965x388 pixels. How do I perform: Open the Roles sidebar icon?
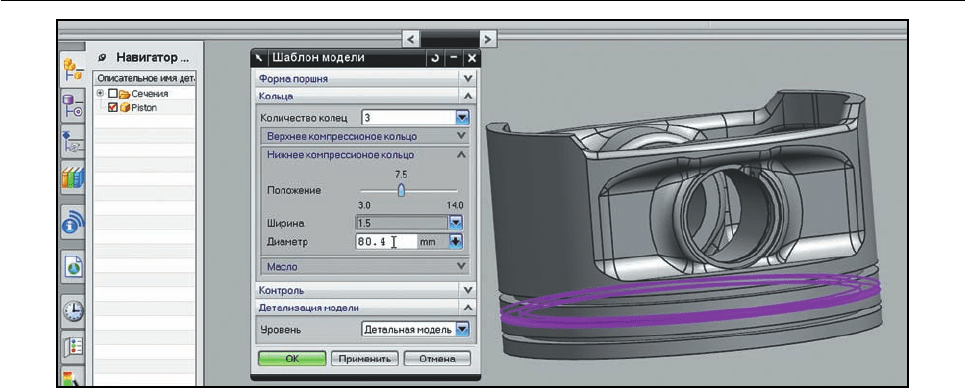[74, 347]
